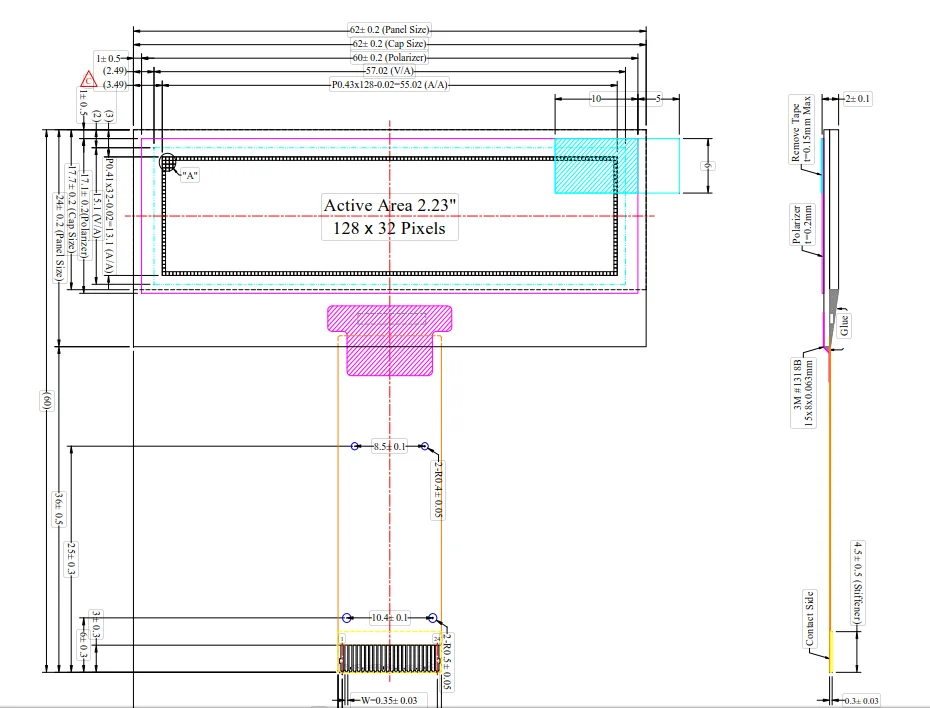The width and height of the screenshot is (930, 708).
Task: Click the "Active Area 2.23"" text label
Action: coord(390,205)
